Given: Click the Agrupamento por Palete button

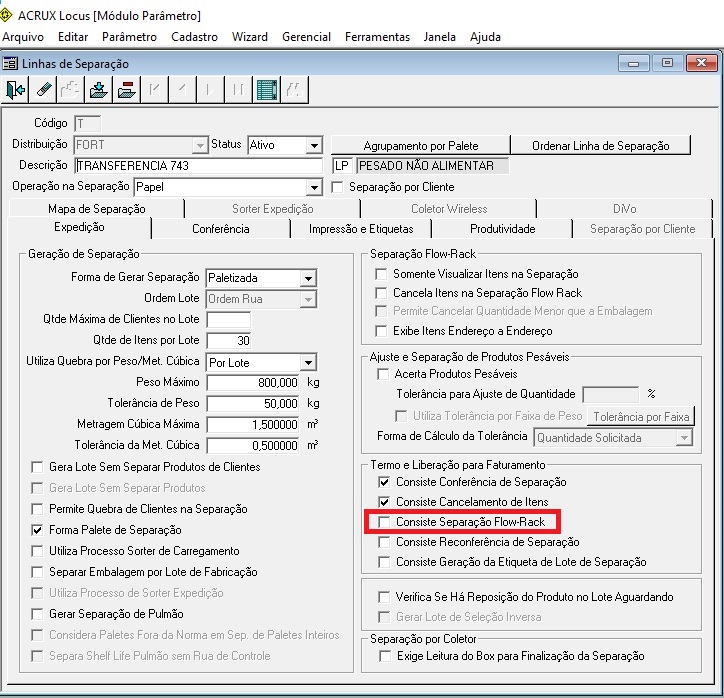Looking at the screenshot, I should click(x=421, y=146).
